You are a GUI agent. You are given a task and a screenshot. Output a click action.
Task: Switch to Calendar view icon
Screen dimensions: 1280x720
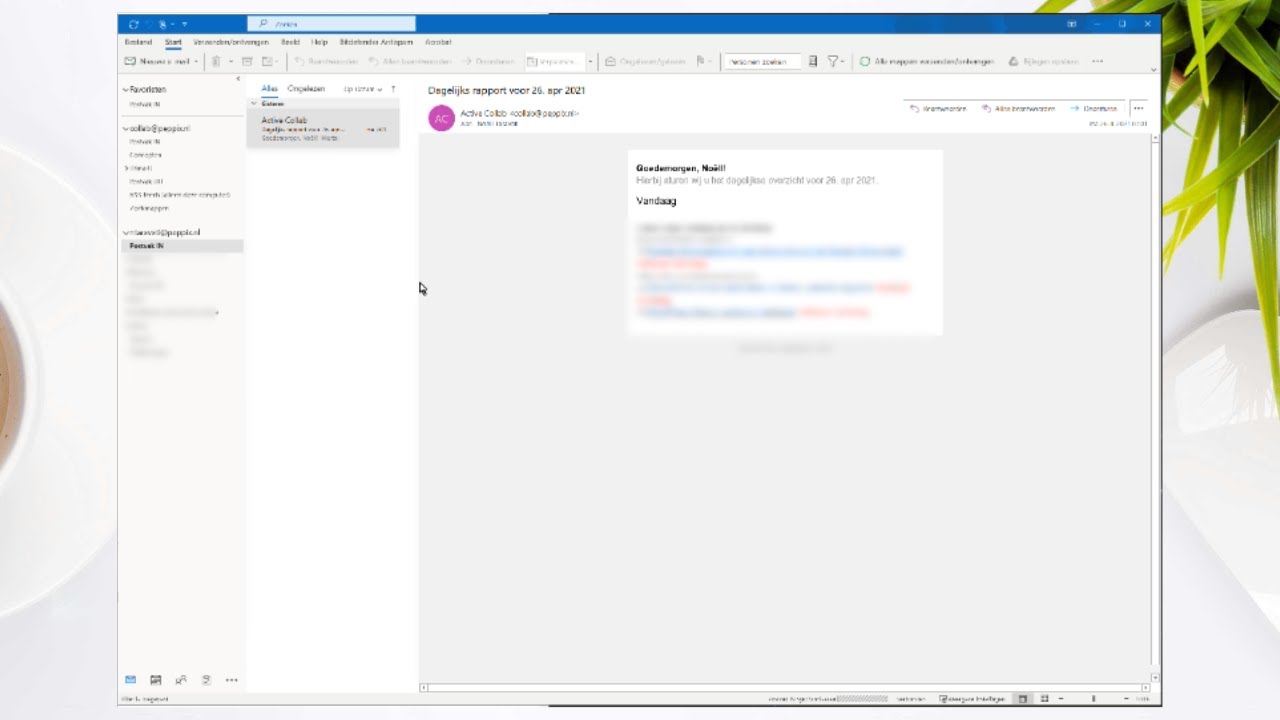(x=156, y=680)
